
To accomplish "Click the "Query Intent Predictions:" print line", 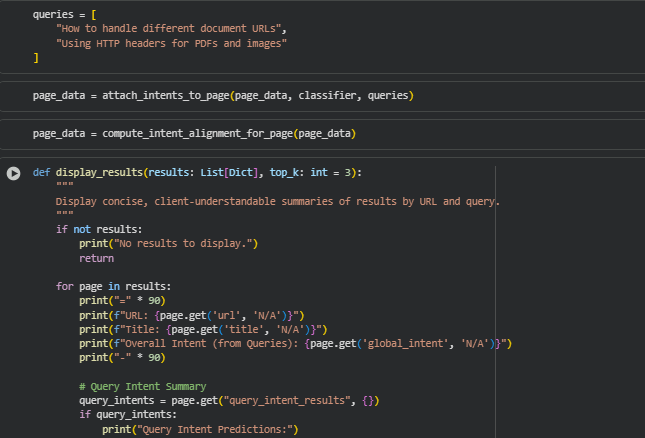I will pyautogui.click(x=200, y=429).
